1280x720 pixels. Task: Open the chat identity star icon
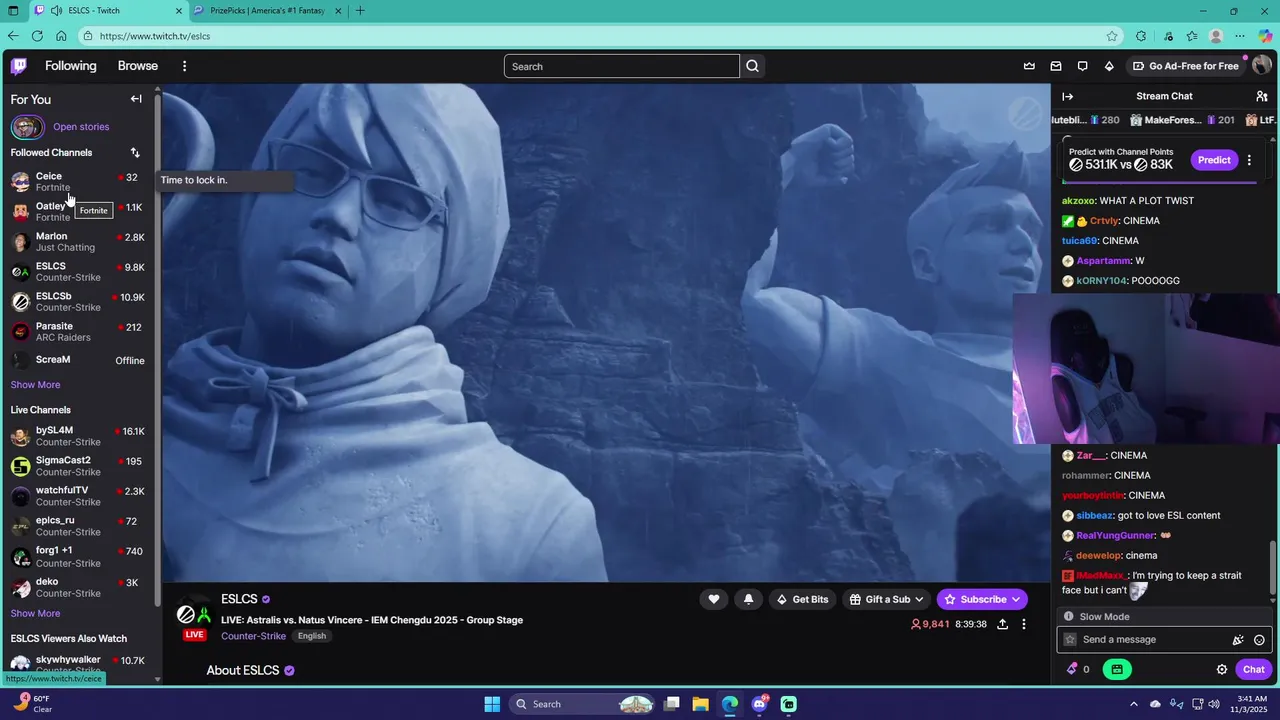(x=1070, y=640)
